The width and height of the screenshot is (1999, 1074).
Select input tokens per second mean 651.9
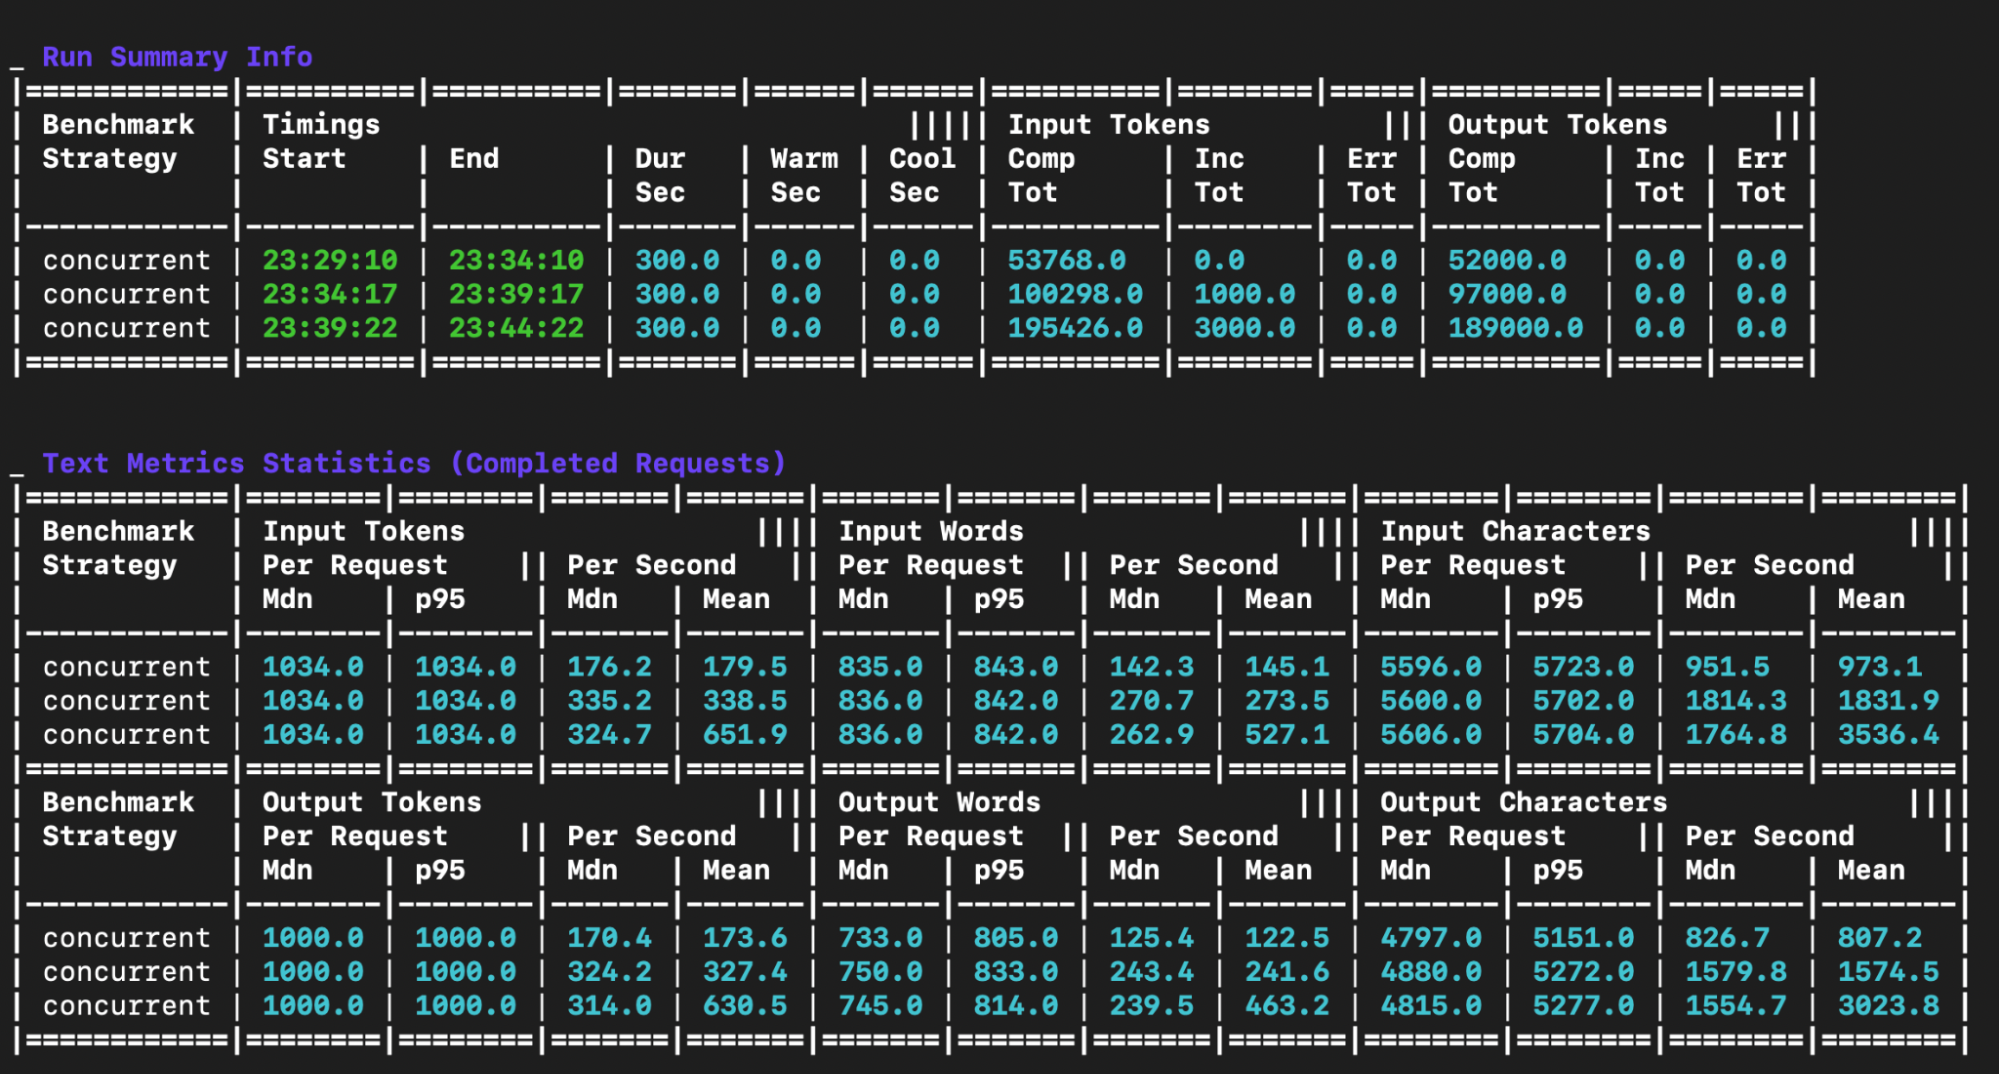click(x=744, y=735)
